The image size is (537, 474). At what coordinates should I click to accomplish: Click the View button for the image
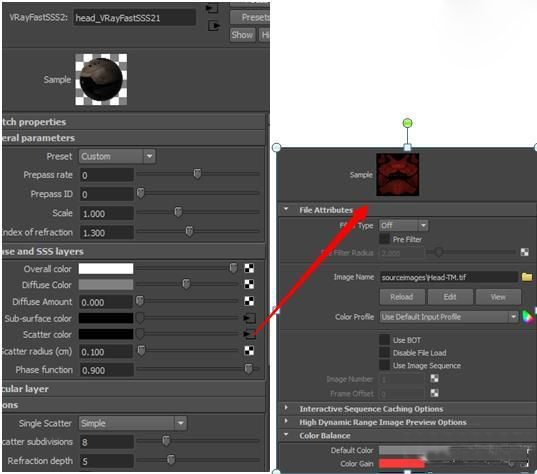[x=498, y=297]
